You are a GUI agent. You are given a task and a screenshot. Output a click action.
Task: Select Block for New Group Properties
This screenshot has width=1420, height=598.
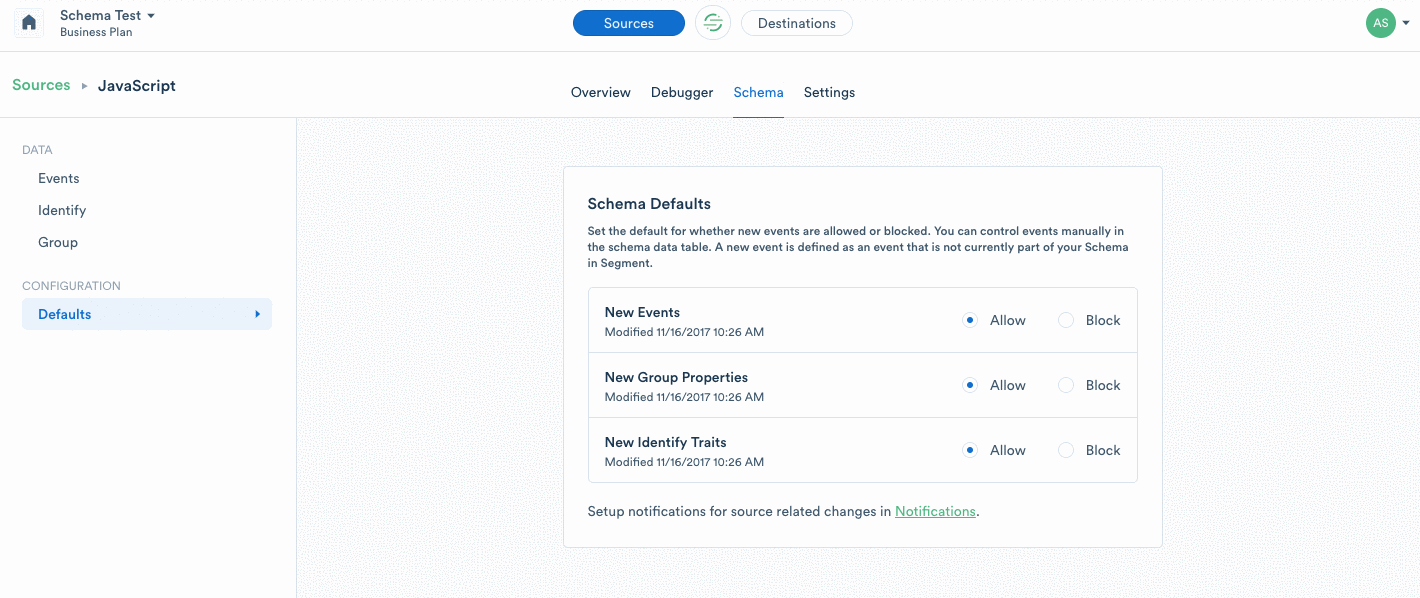click(1066, 385)
